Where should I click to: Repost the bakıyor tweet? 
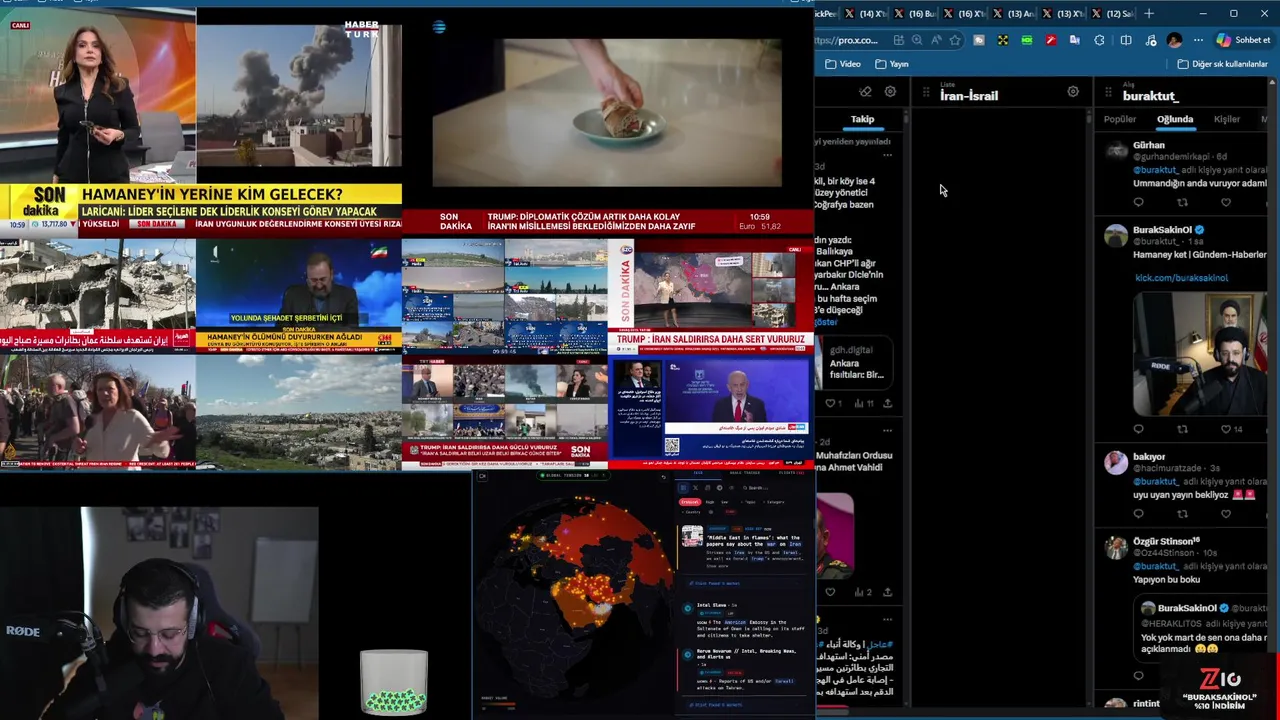tap(1182, 514)
